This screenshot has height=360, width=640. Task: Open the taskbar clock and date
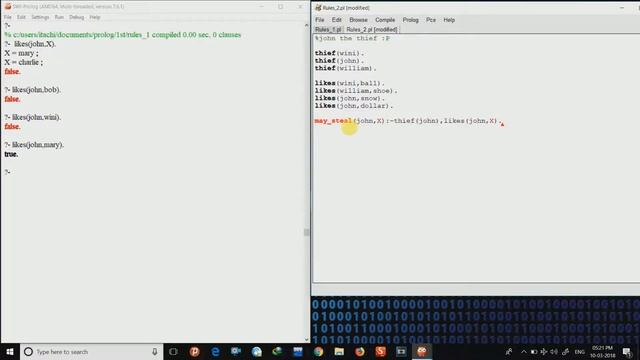[x=602, y=351]
